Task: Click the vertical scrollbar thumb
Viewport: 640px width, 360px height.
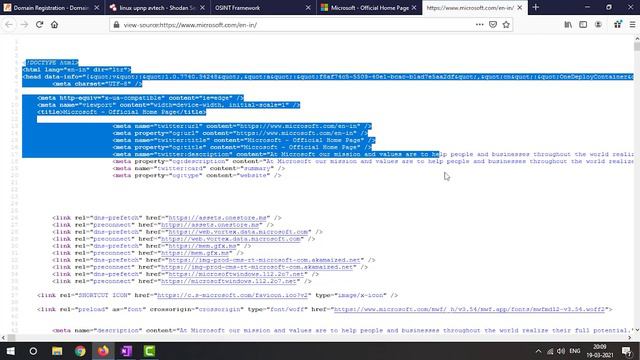Action: tap(637, 46)
